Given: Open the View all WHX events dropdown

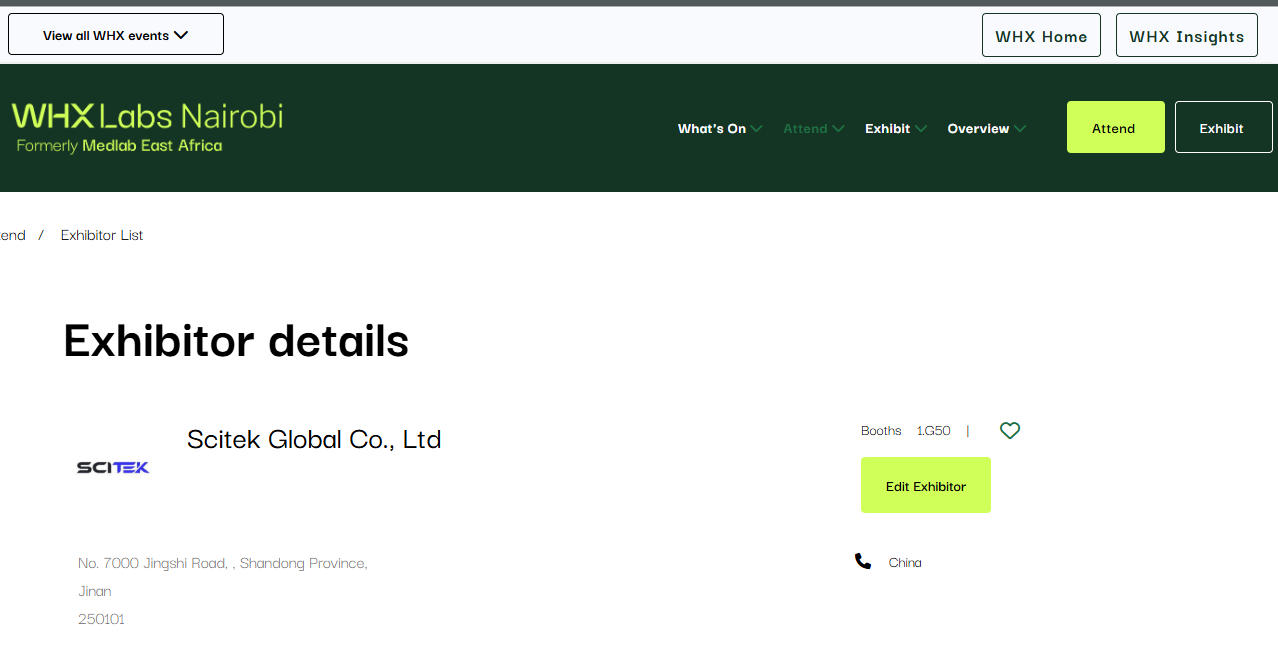Looking at the screenshot, I should pyautogui.click(x=115, y=35).
